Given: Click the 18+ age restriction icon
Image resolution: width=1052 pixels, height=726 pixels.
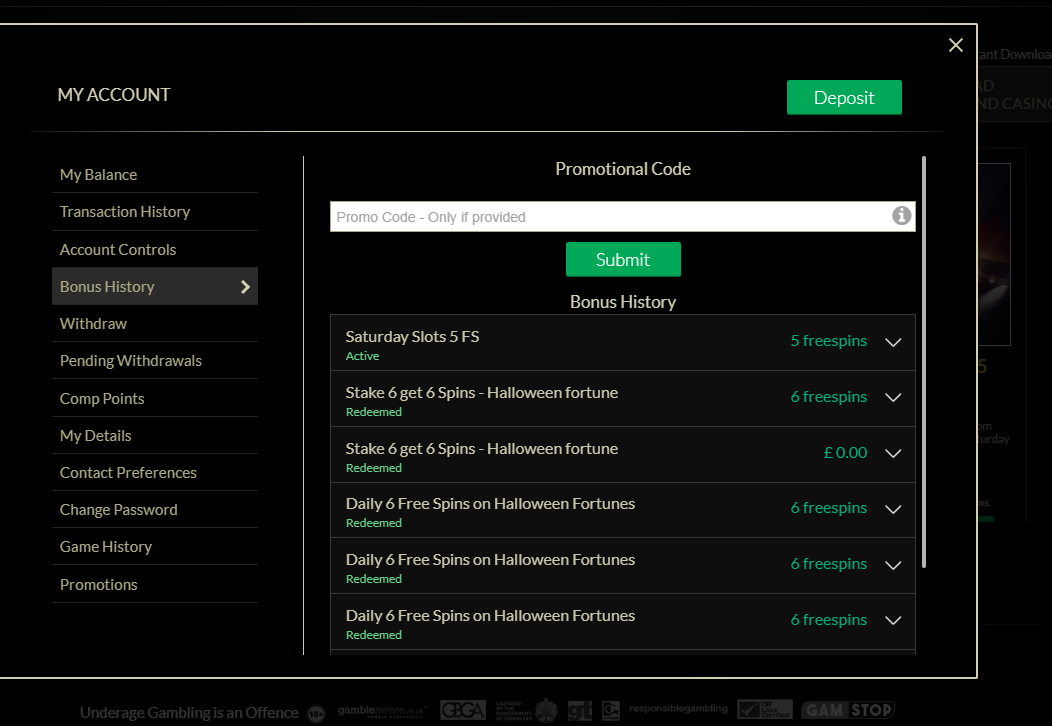Looking at the screenshot, I should point(317,713).
